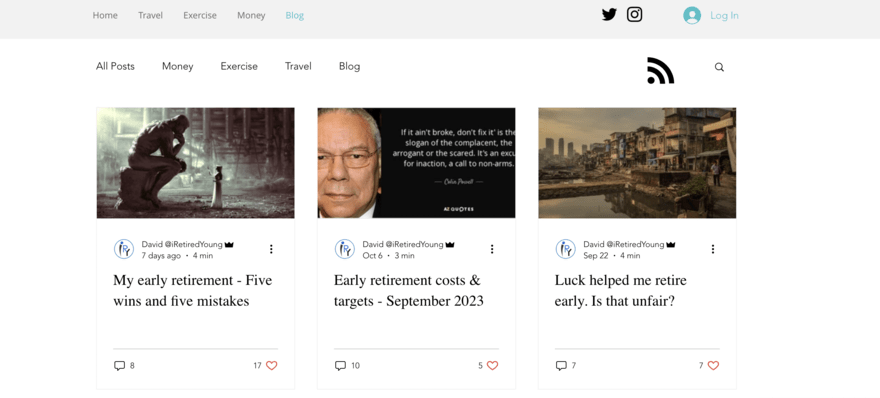The image size is (880, 398).
Task: Open 'Luck helped me retire early' article title
Action: tap(620, 290)
